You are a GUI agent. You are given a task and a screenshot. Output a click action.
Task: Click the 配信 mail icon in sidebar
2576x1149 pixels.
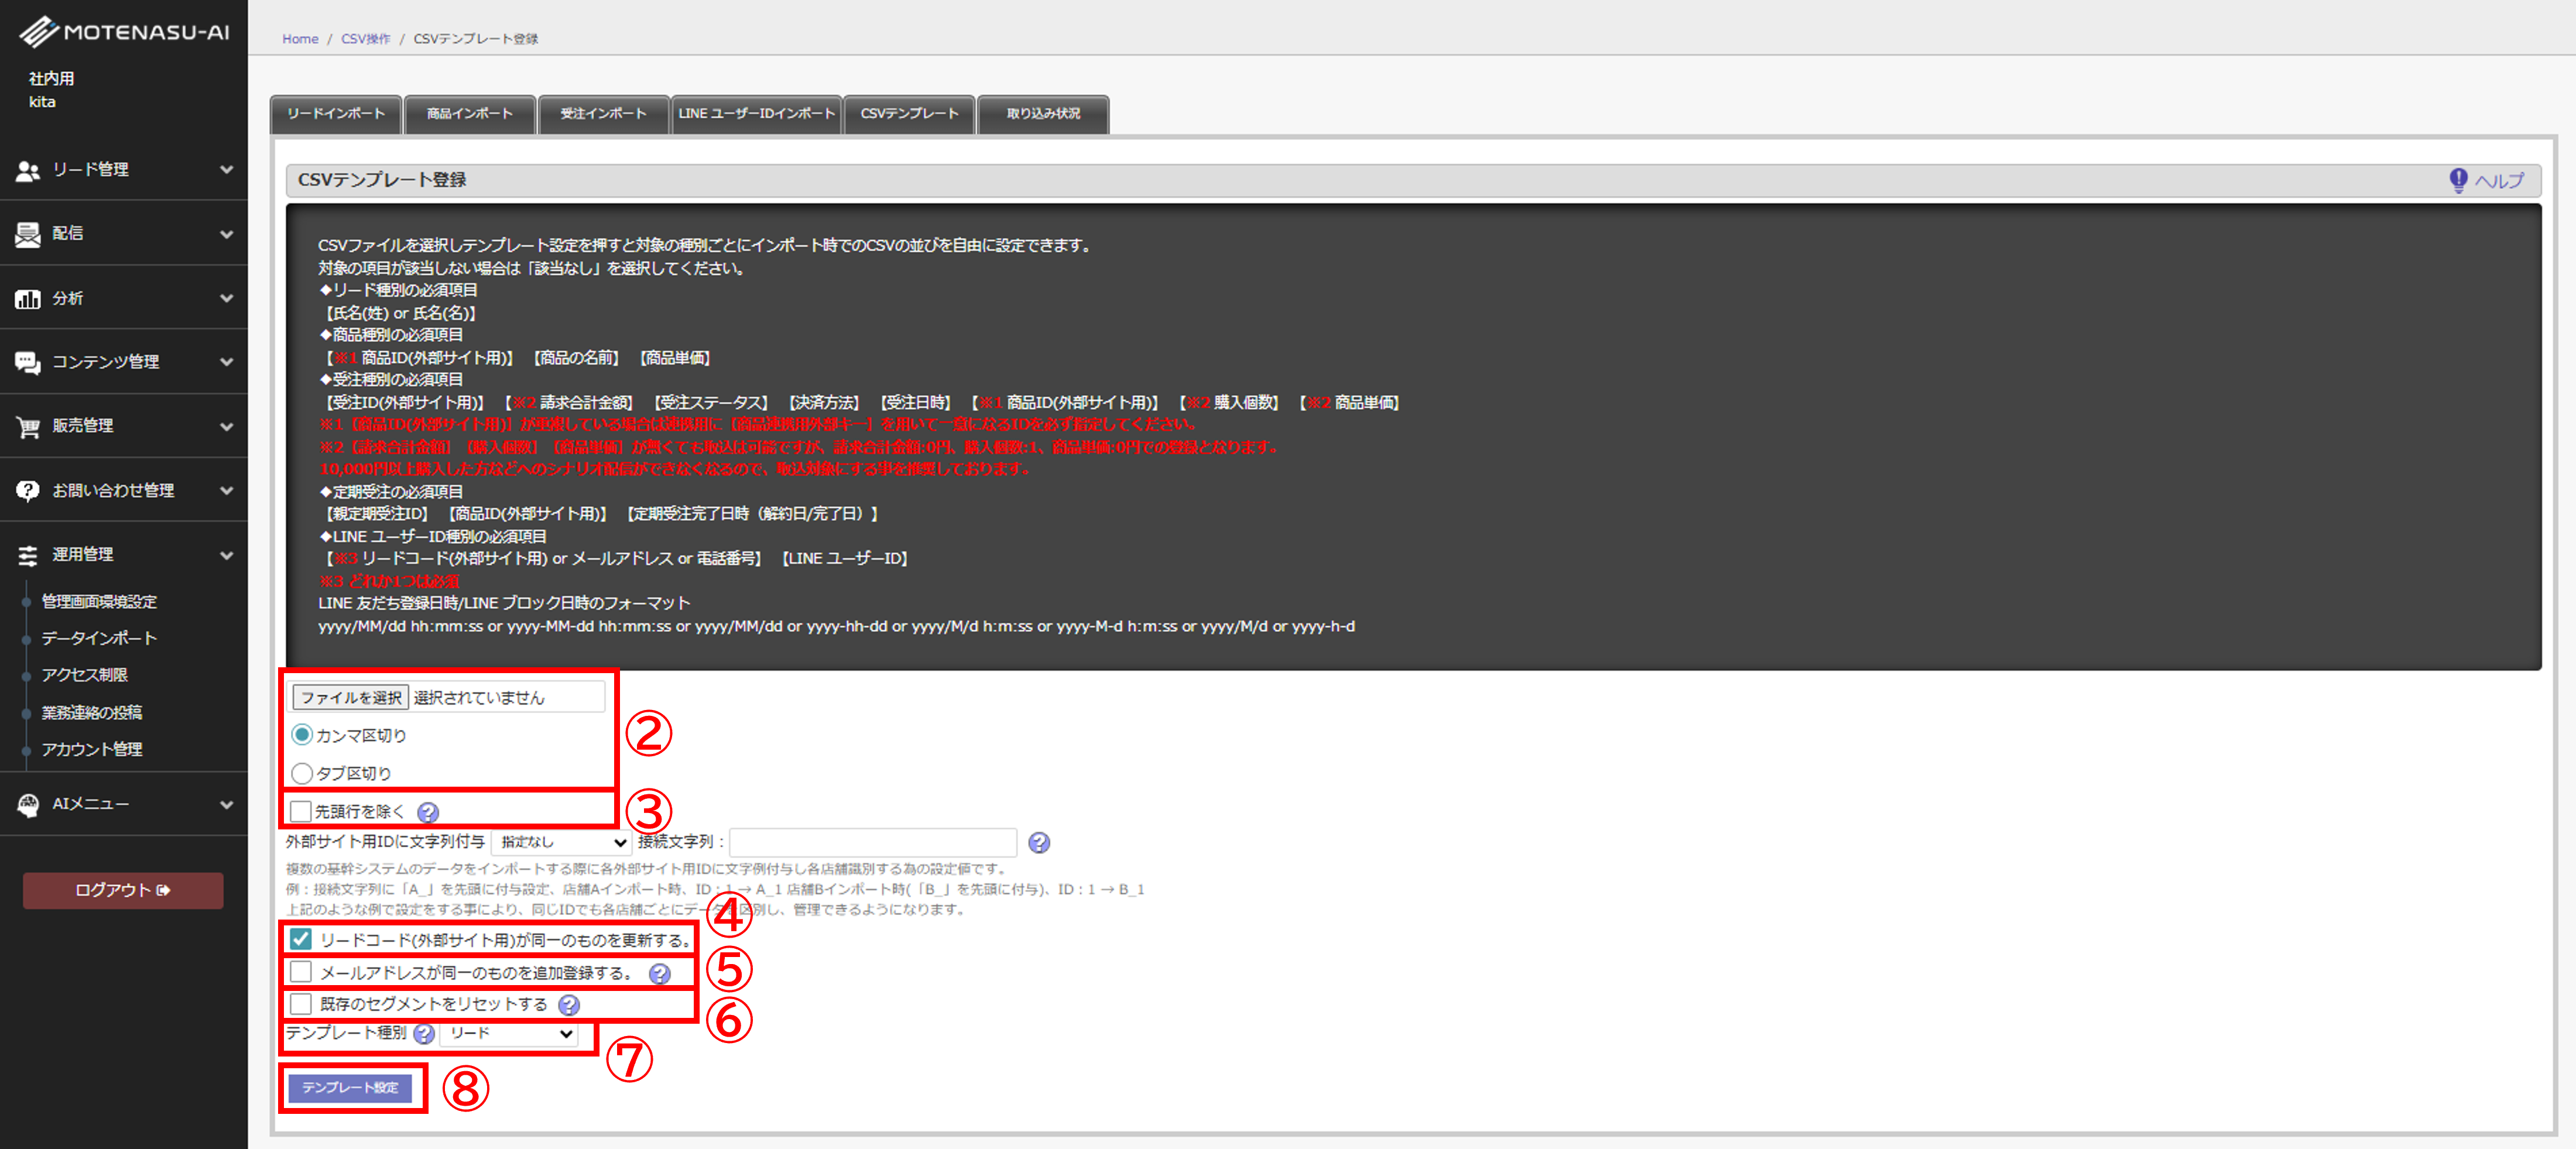coord(28,234)
